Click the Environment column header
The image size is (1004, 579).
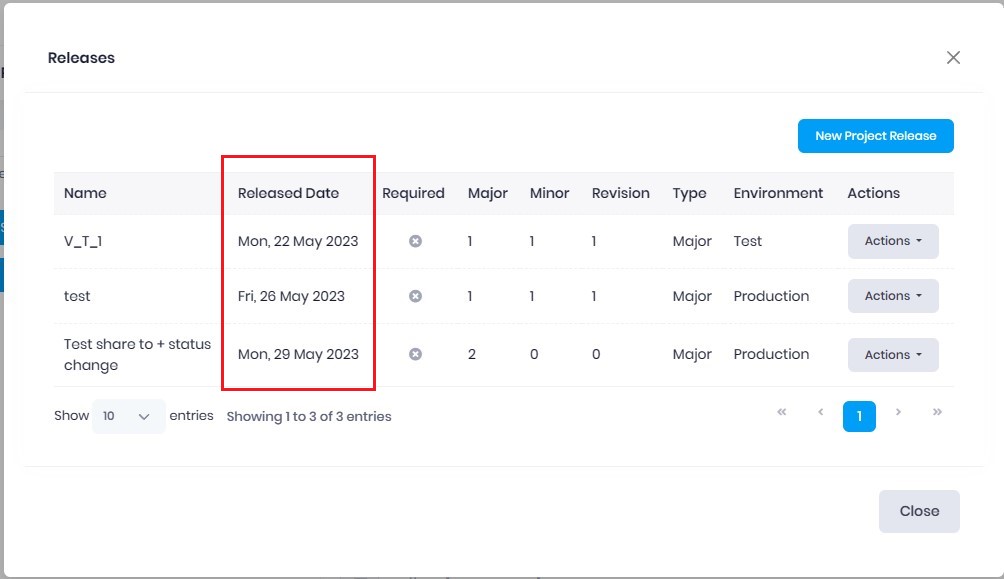point(778,193)
